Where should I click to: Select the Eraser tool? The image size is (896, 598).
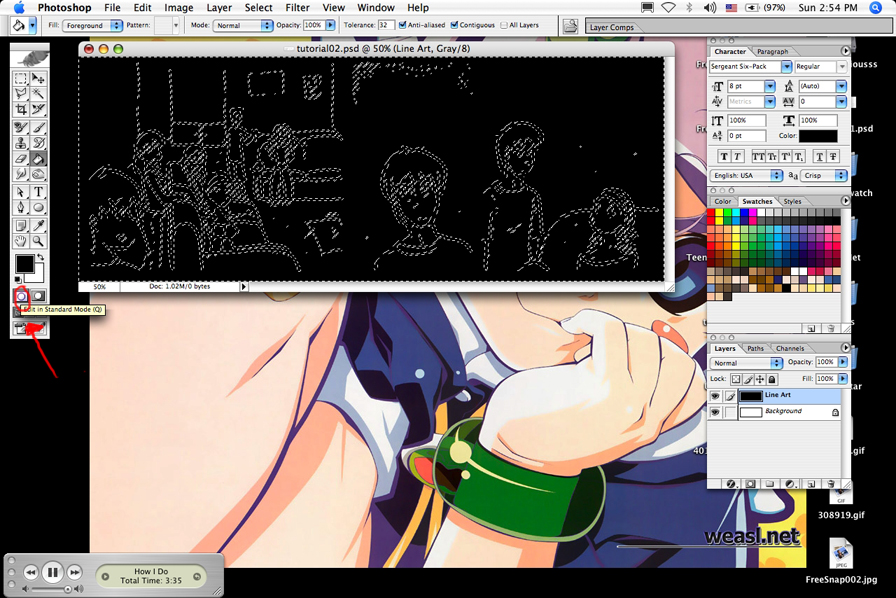pos(21,158)
